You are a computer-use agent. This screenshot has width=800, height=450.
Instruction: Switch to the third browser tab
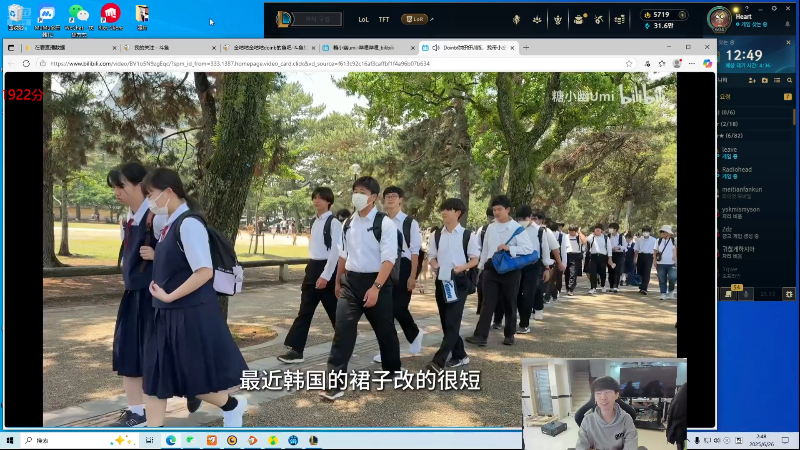pos(268,47)
